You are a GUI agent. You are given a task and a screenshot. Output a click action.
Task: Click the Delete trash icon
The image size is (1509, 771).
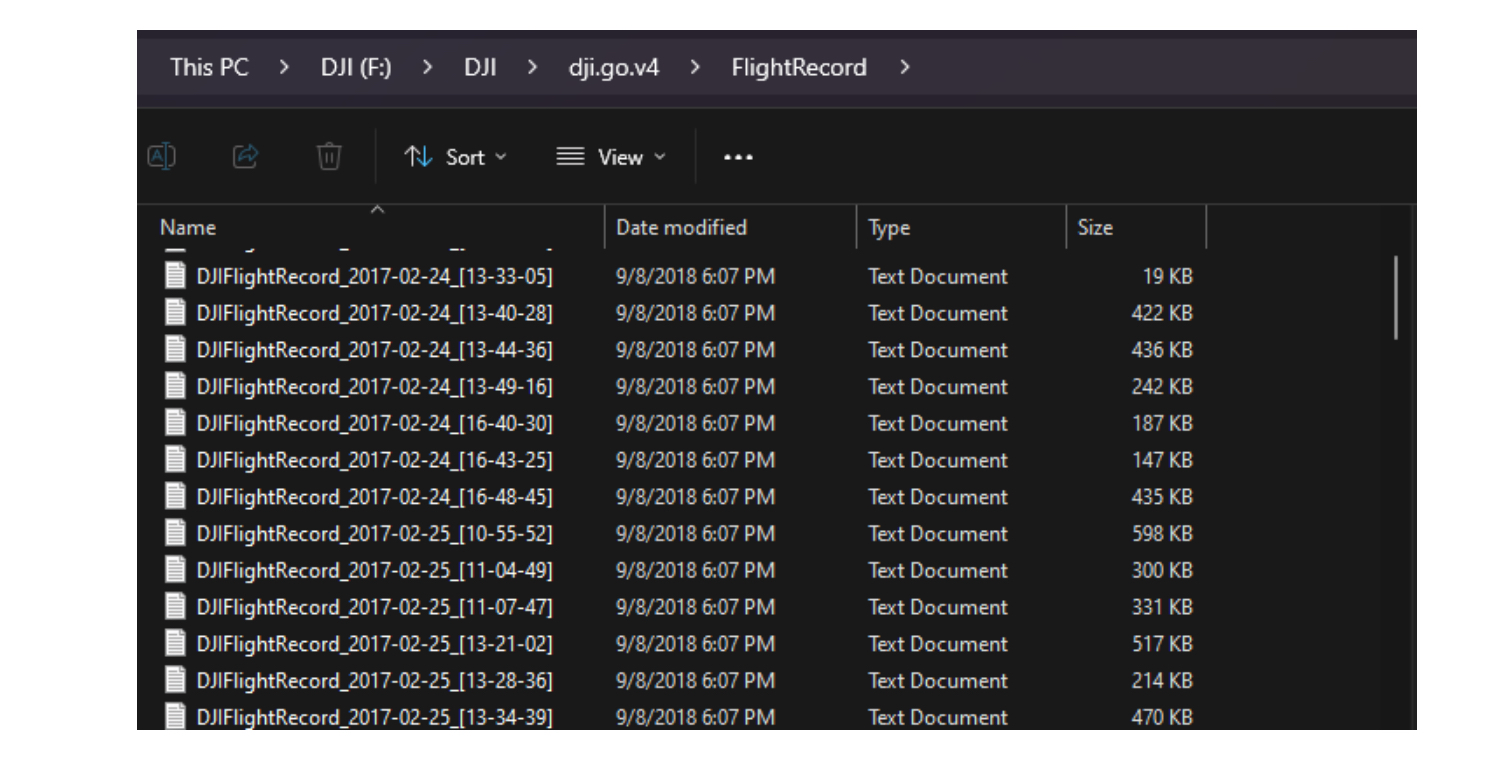pos(330,155)
